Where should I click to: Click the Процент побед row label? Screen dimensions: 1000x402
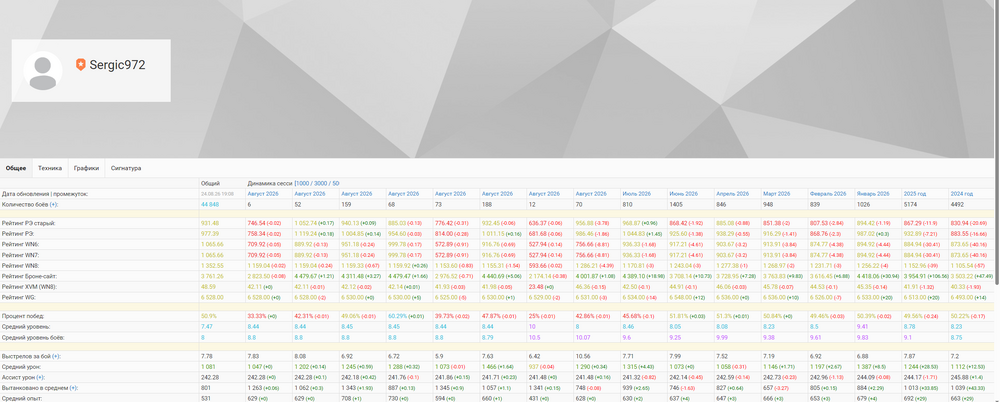(24, 316)
